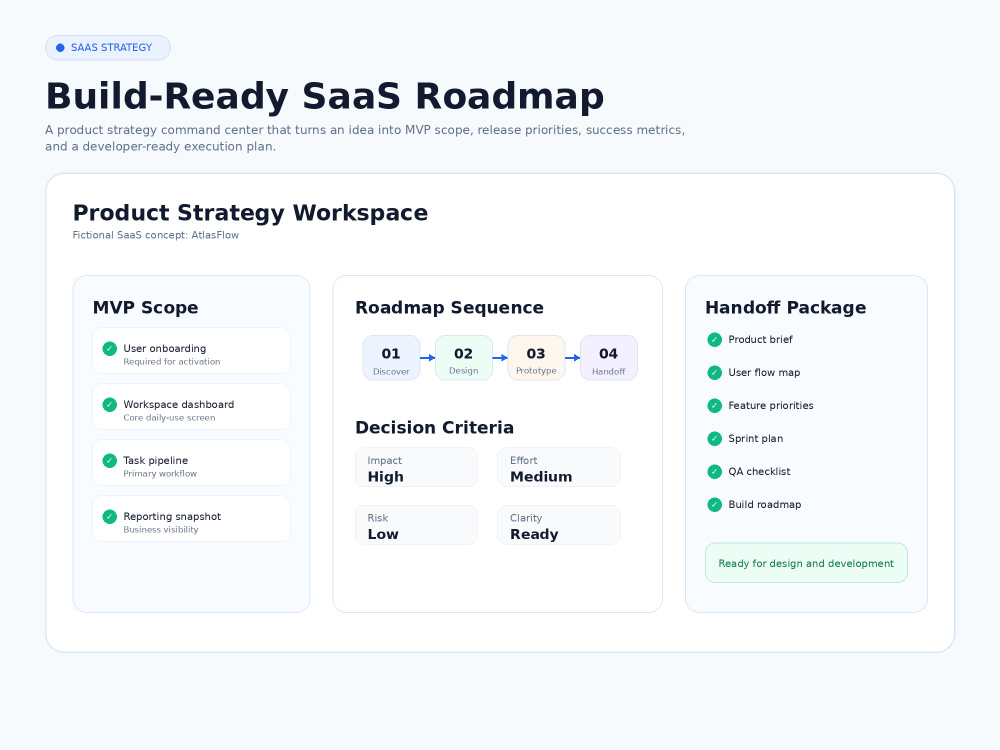The width and height of the screenshot is (1000, 750).
Task: Click the MVP Scope heading
Action: point(145,308)
